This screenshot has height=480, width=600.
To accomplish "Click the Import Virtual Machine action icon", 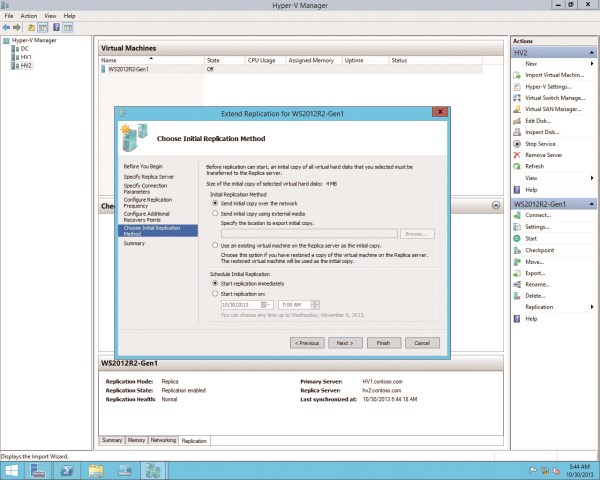I will [x=517, y=75].
